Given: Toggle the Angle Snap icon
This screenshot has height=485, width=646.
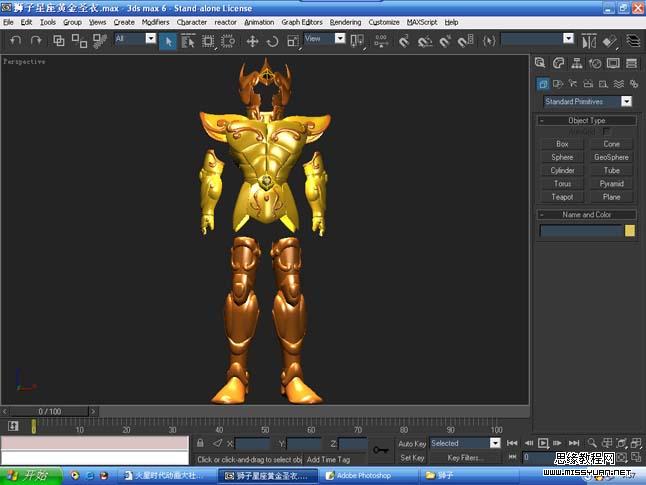Looking at the screenshot, I should tap(425, 41).
